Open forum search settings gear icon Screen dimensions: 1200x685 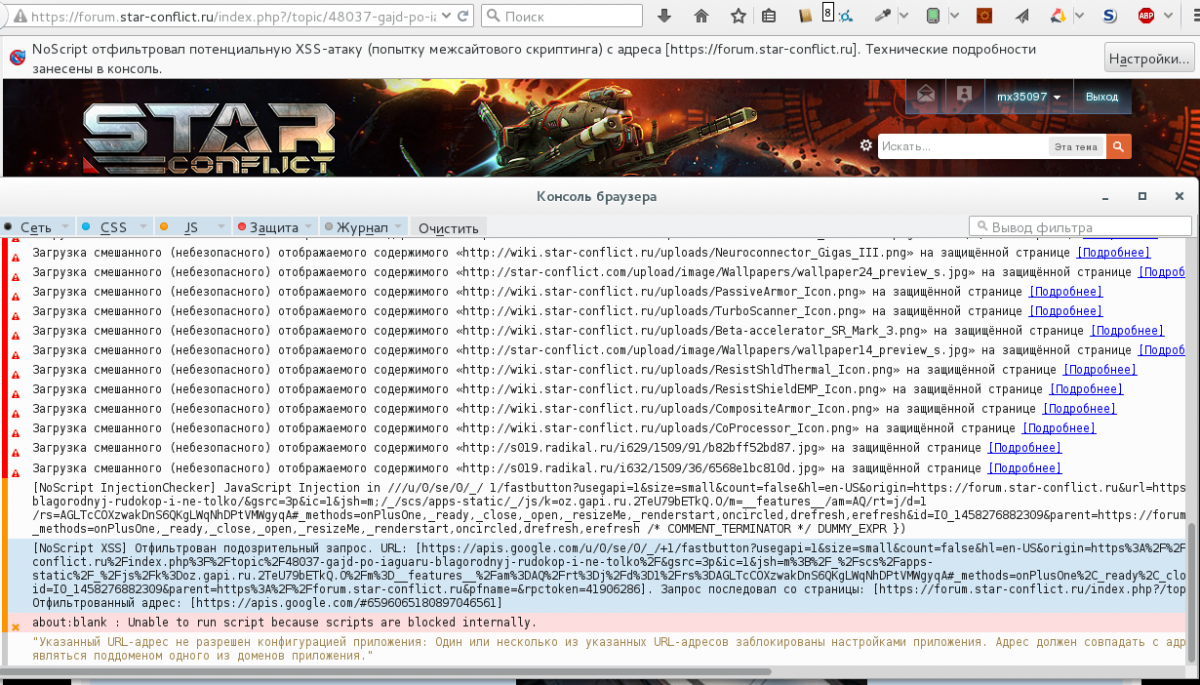point(866,146)
